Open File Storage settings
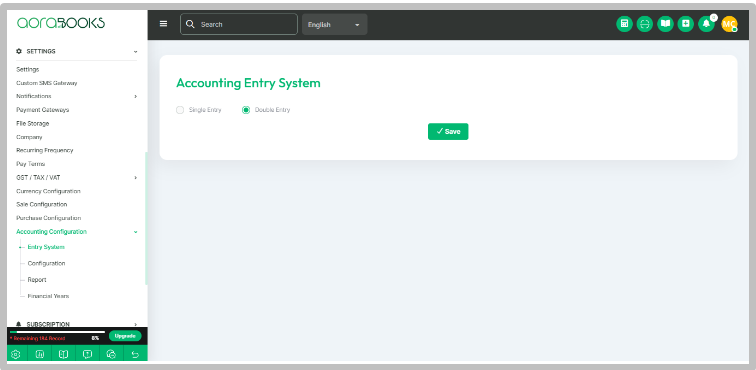Screen dimensions: 756x370 point(33,123)
